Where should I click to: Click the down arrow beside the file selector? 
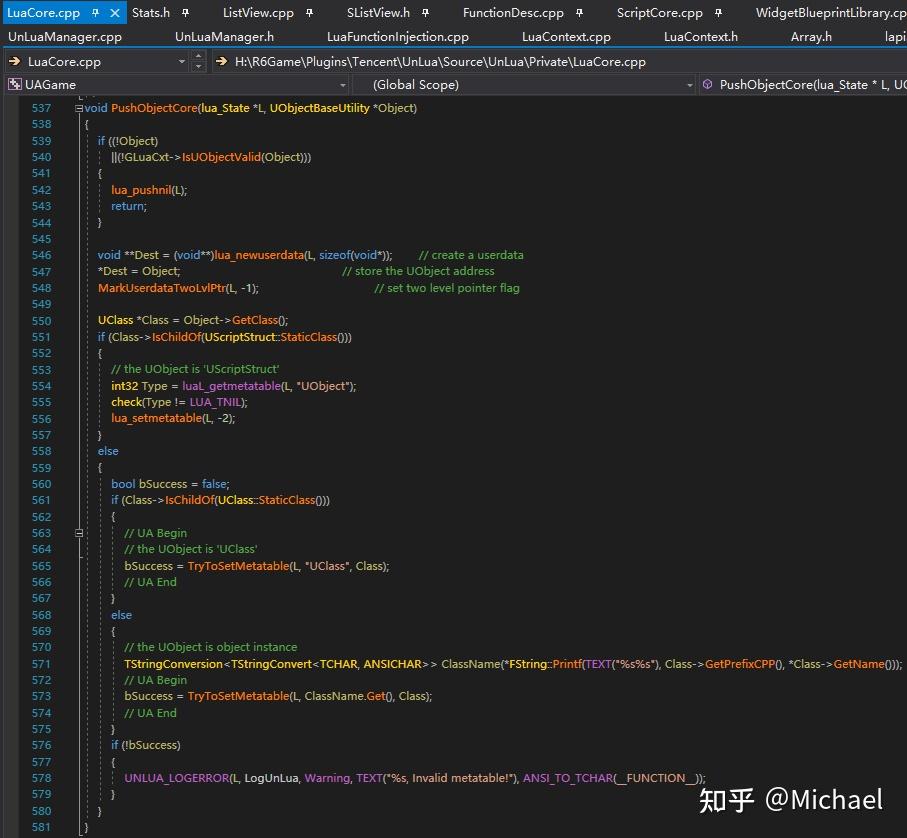(x=198, y=67)
